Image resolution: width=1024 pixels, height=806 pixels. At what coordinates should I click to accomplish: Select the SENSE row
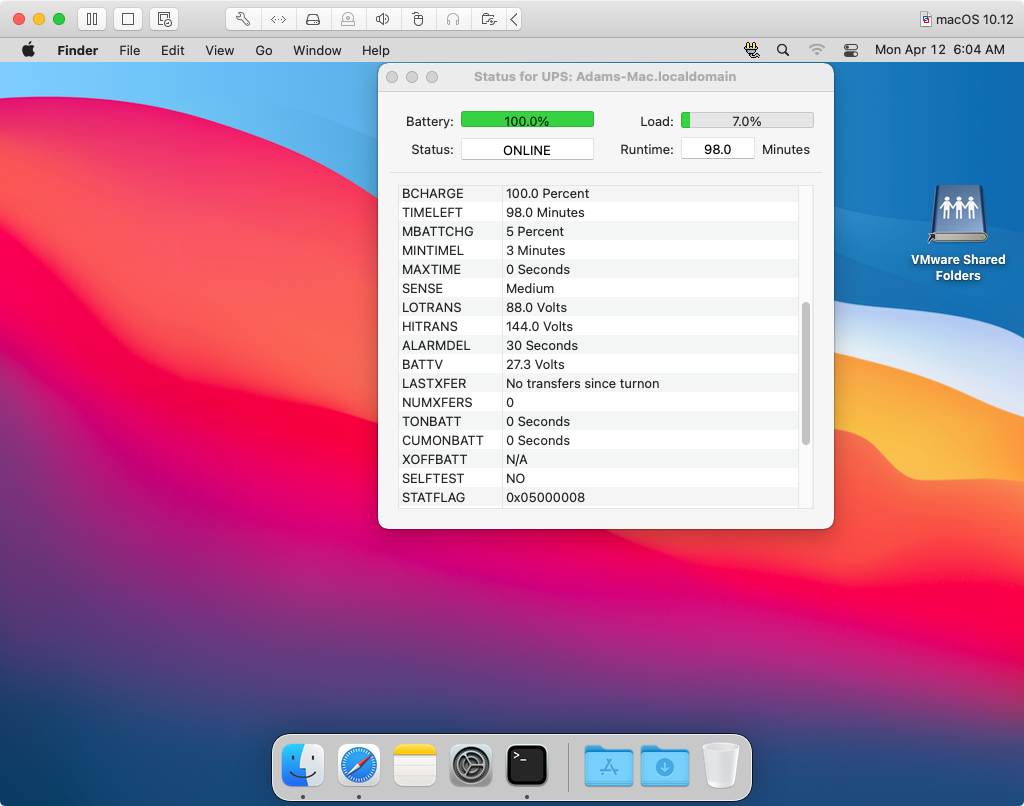coord(598,288)
